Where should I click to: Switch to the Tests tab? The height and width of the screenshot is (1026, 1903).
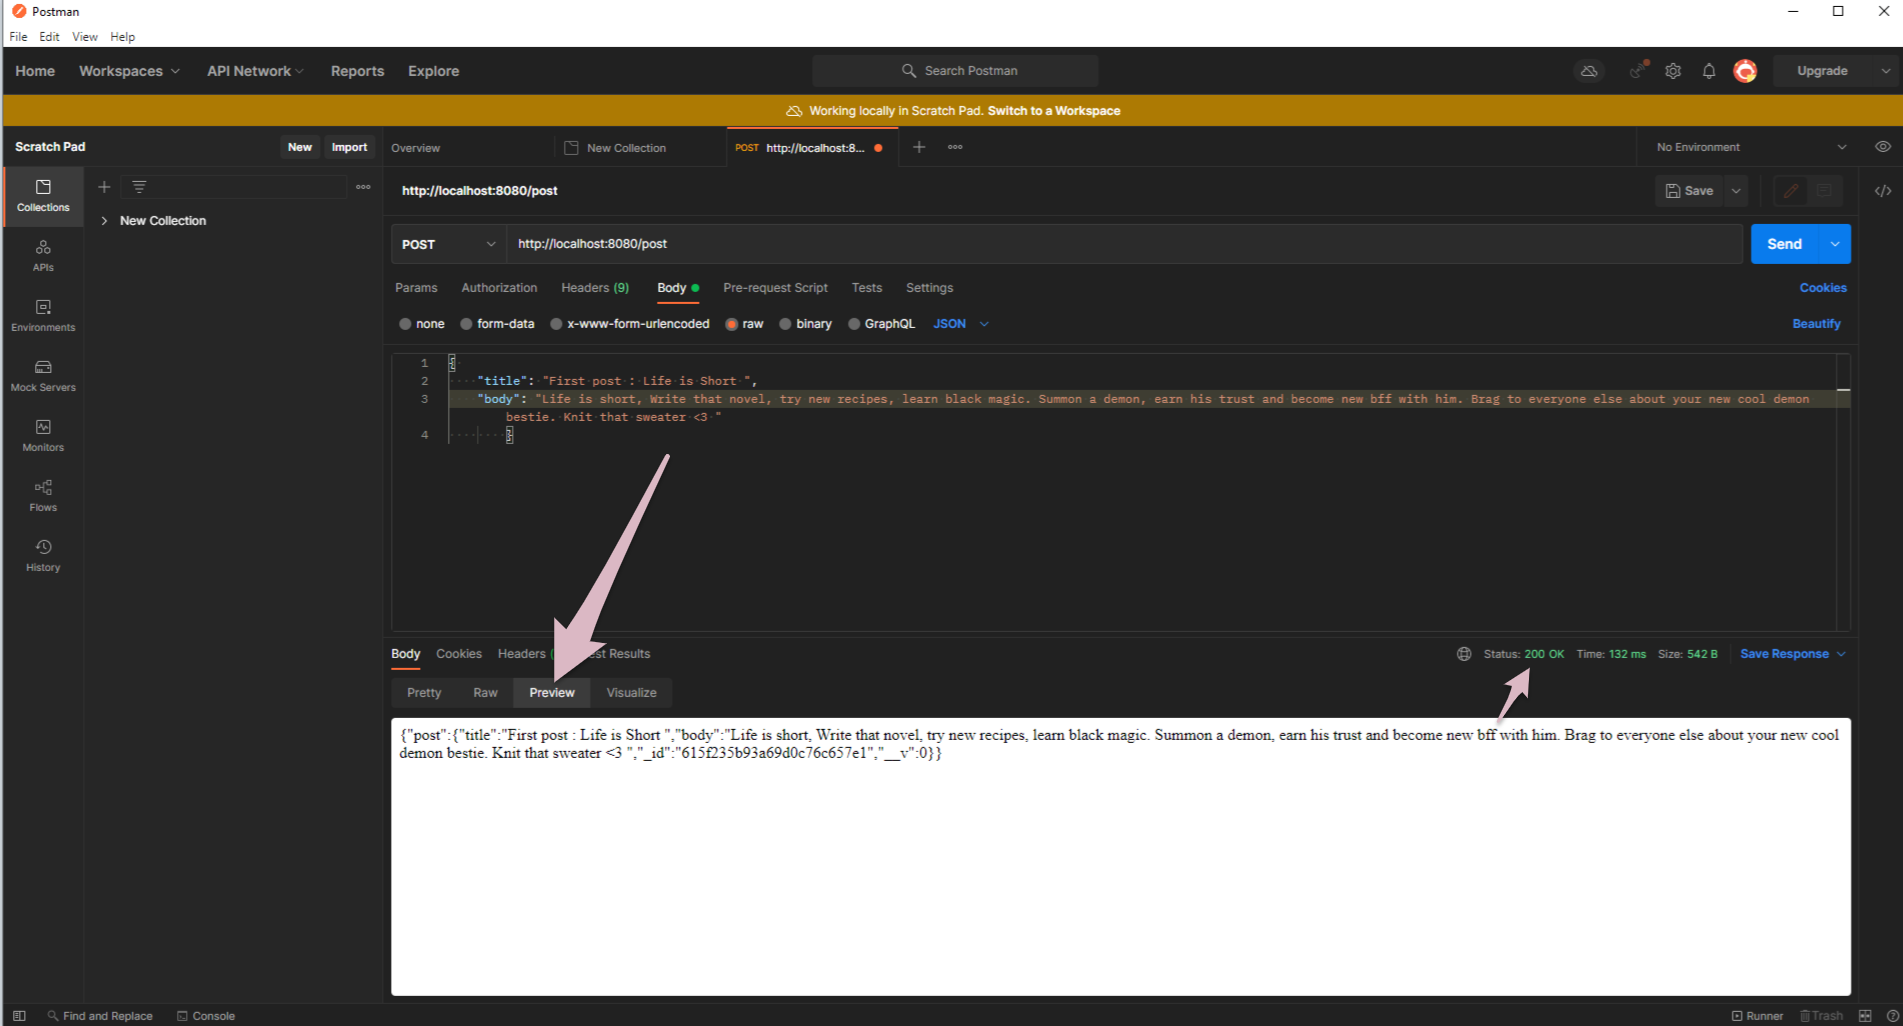click(867, 288)
